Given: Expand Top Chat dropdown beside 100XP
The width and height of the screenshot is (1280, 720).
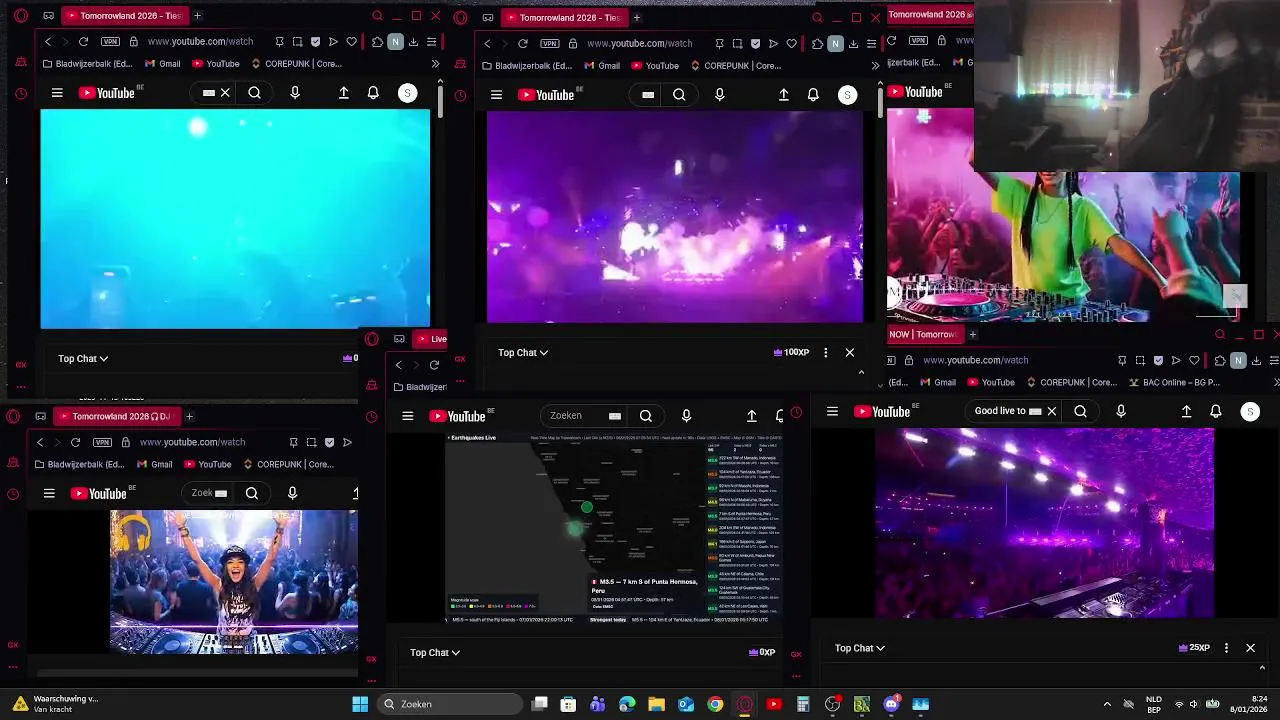Looking at the screenshot, I should (x=523, y=352).
